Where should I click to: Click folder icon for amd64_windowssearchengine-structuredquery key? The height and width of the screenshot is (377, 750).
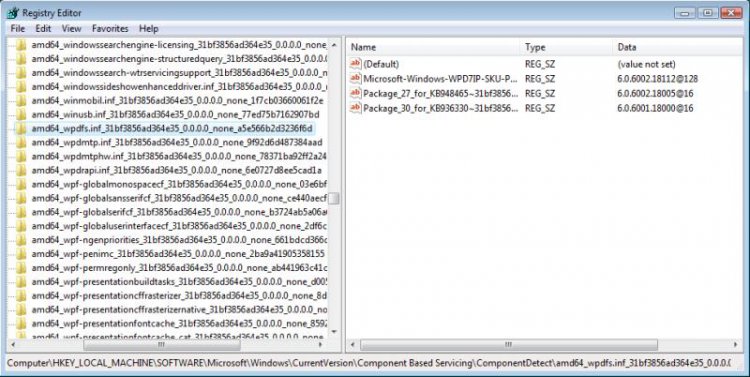21,59
